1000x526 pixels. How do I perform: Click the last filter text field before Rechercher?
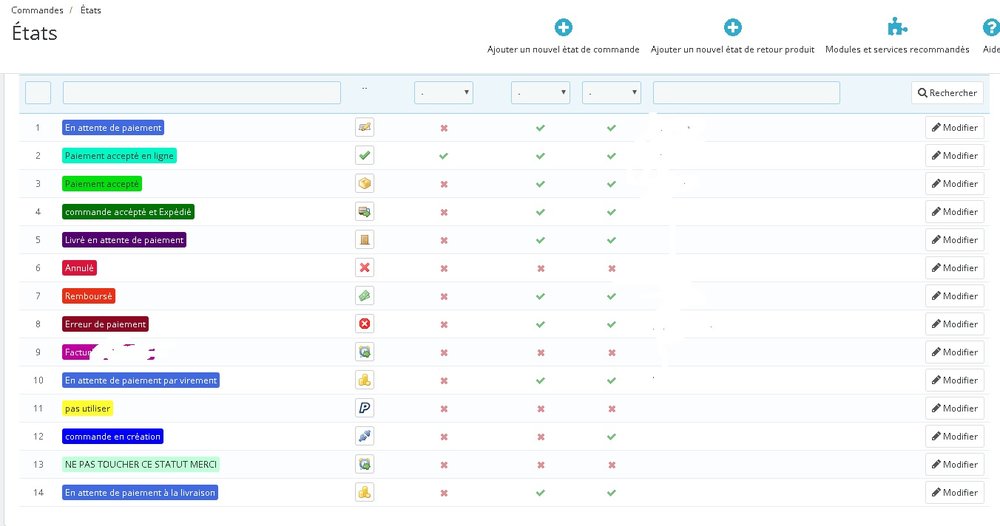(x=746, y=92)
